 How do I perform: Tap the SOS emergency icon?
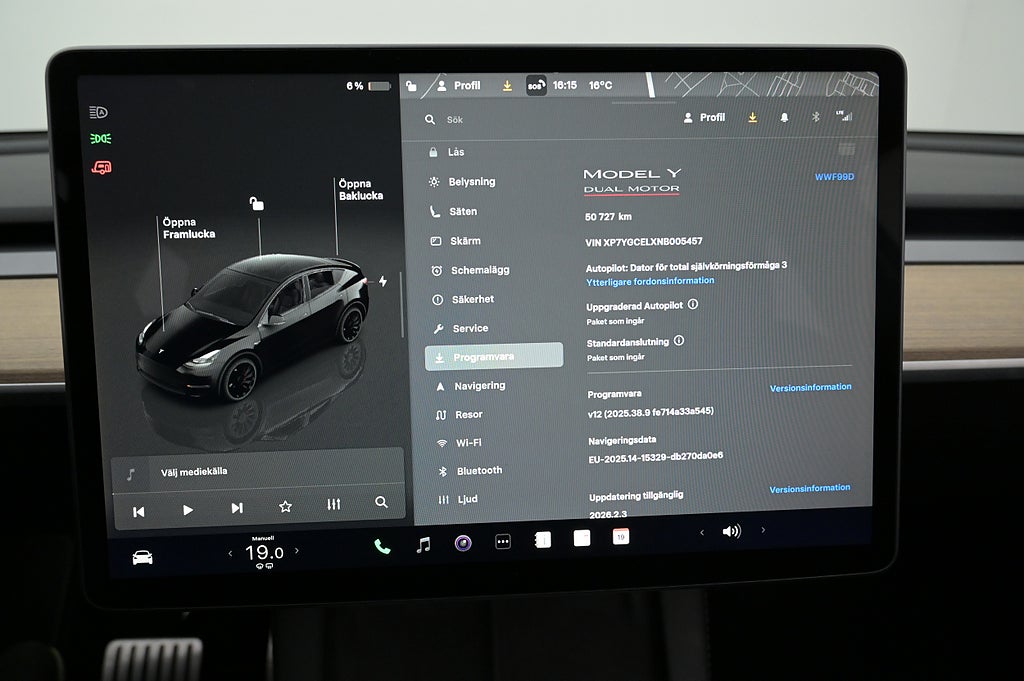pos(537,86)
